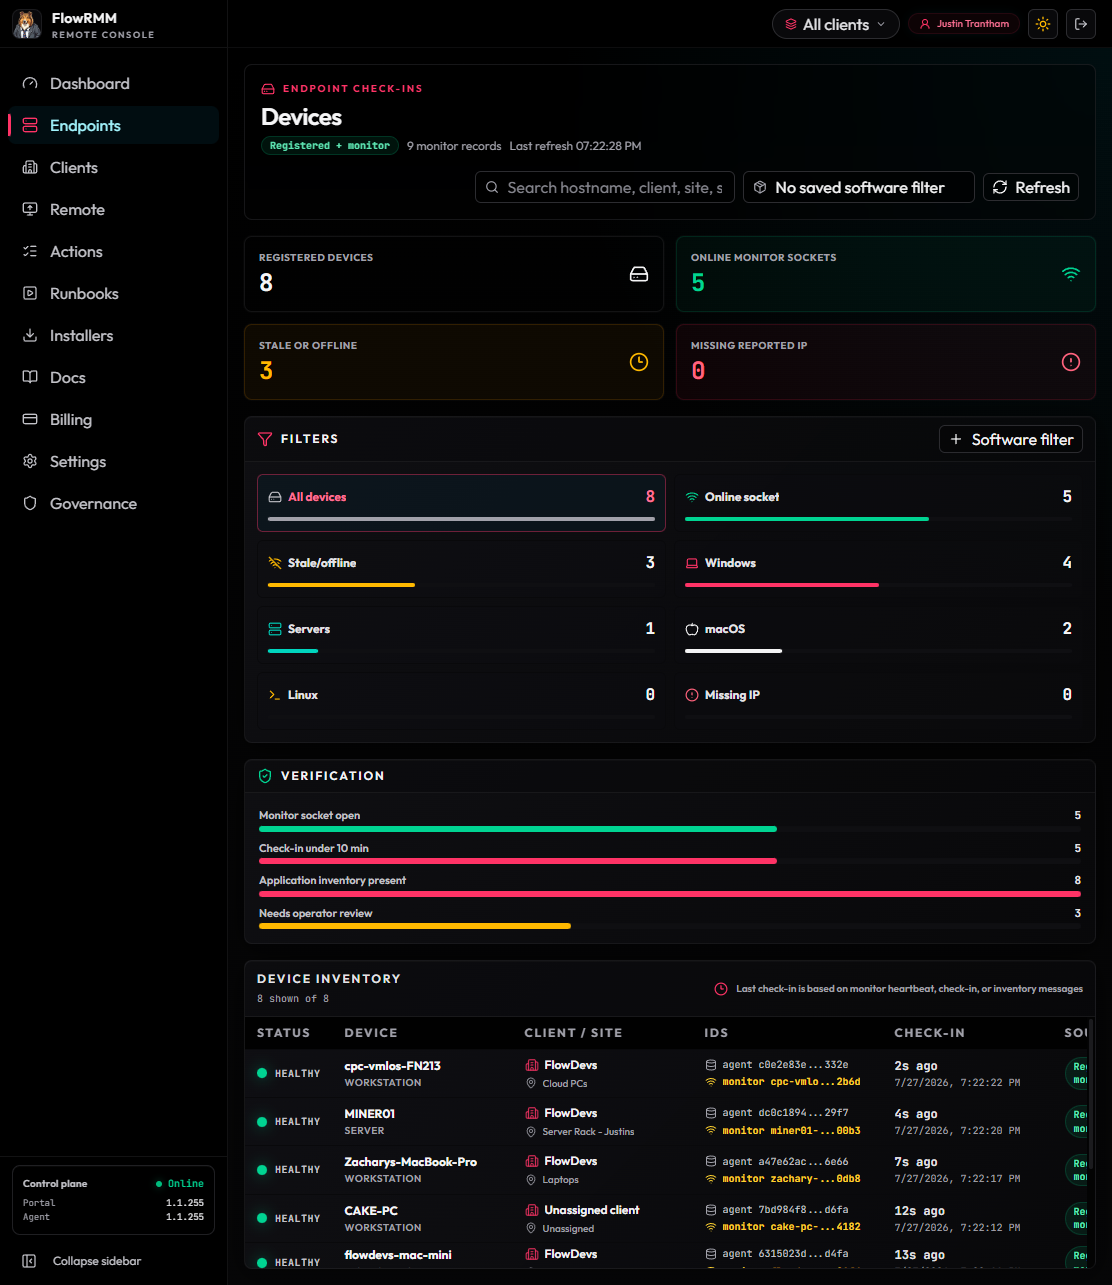
Task: Click the Software filter add button
Action: click(x=1011, y=439)
